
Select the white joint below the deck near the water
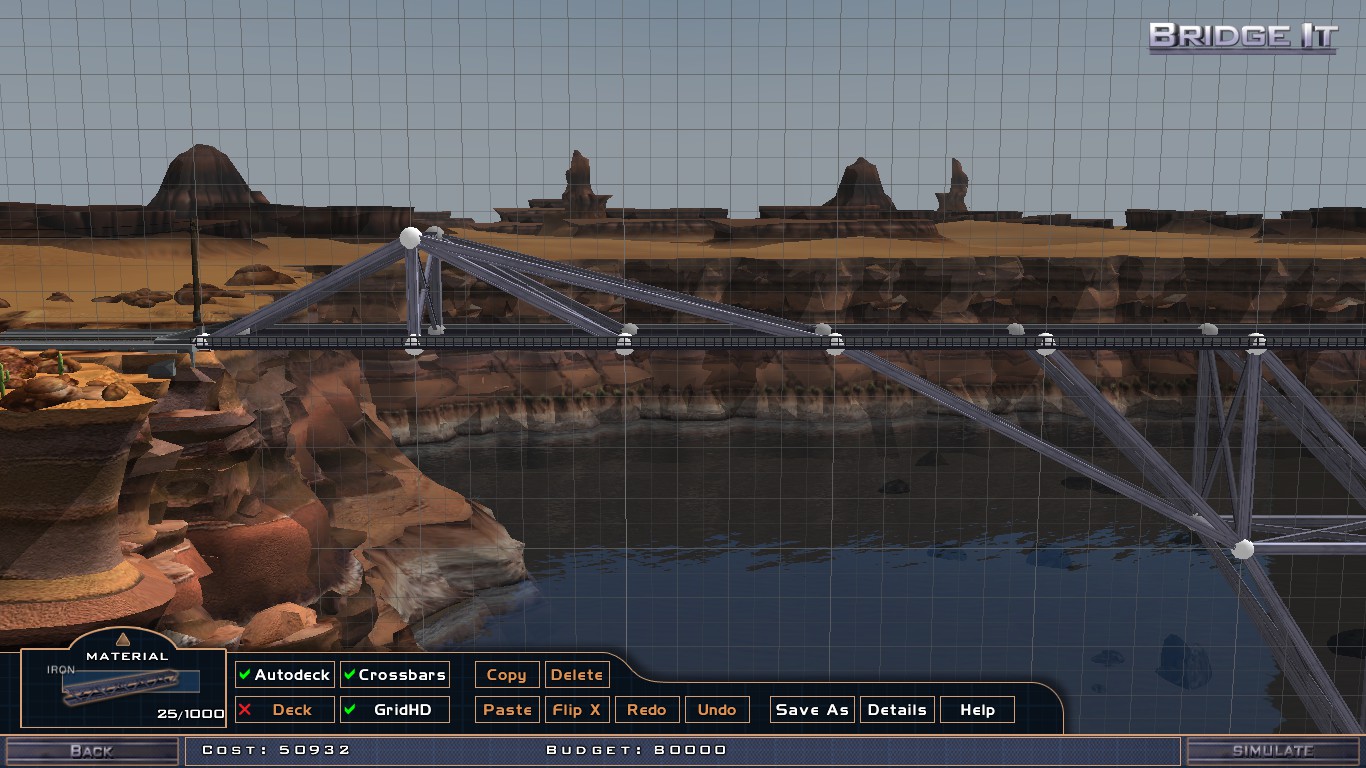(1243, 549)
